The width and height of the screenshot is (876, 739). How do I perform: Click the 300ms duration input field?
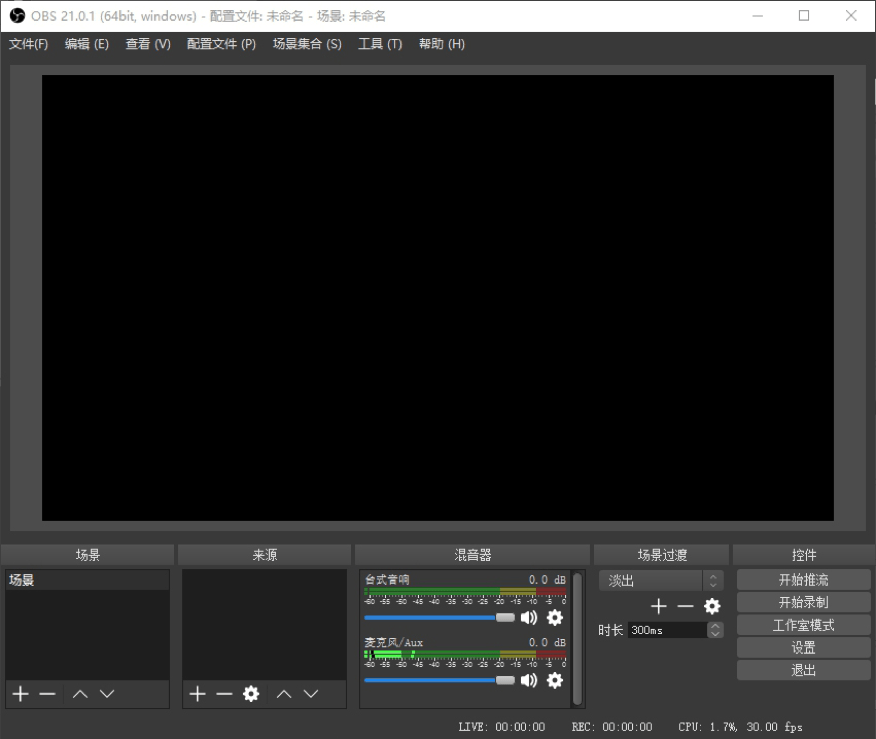pyautogui.click(x=668, y=630)
